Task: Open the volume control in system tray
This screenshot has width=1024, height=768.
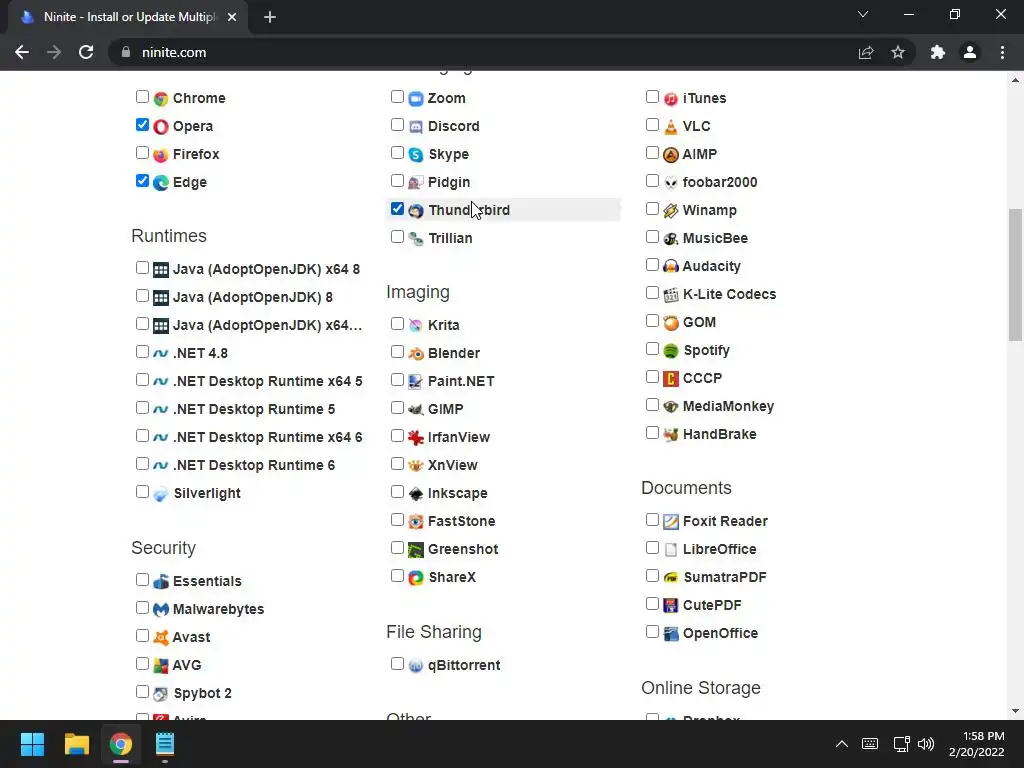Action: (x=926, y=744)
